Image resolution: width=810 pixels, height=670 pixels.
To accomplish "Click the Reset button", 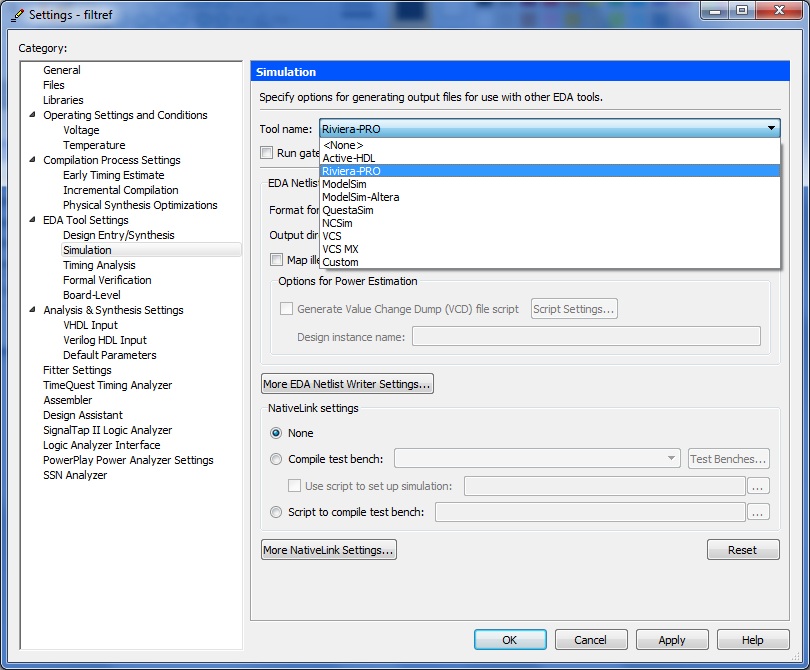I will (x=743, y=550).
